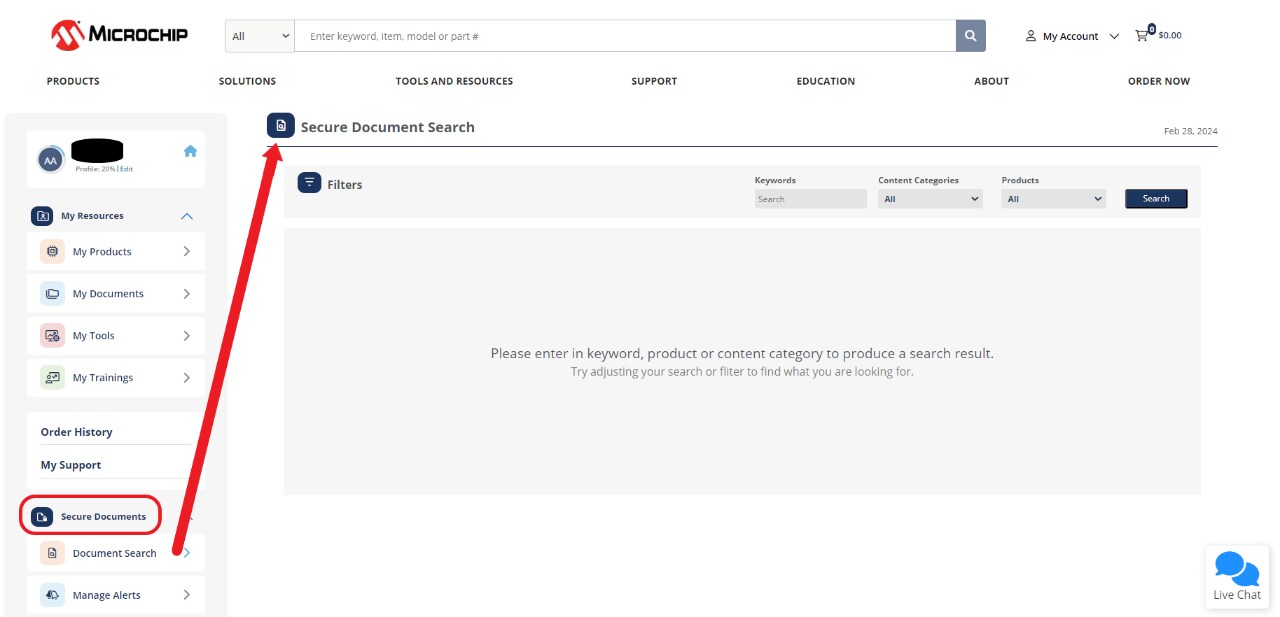Screen dimensions: 1280x617
Task: Open the Document Search icon in sidebar
Action: click(x=52, y=553)
